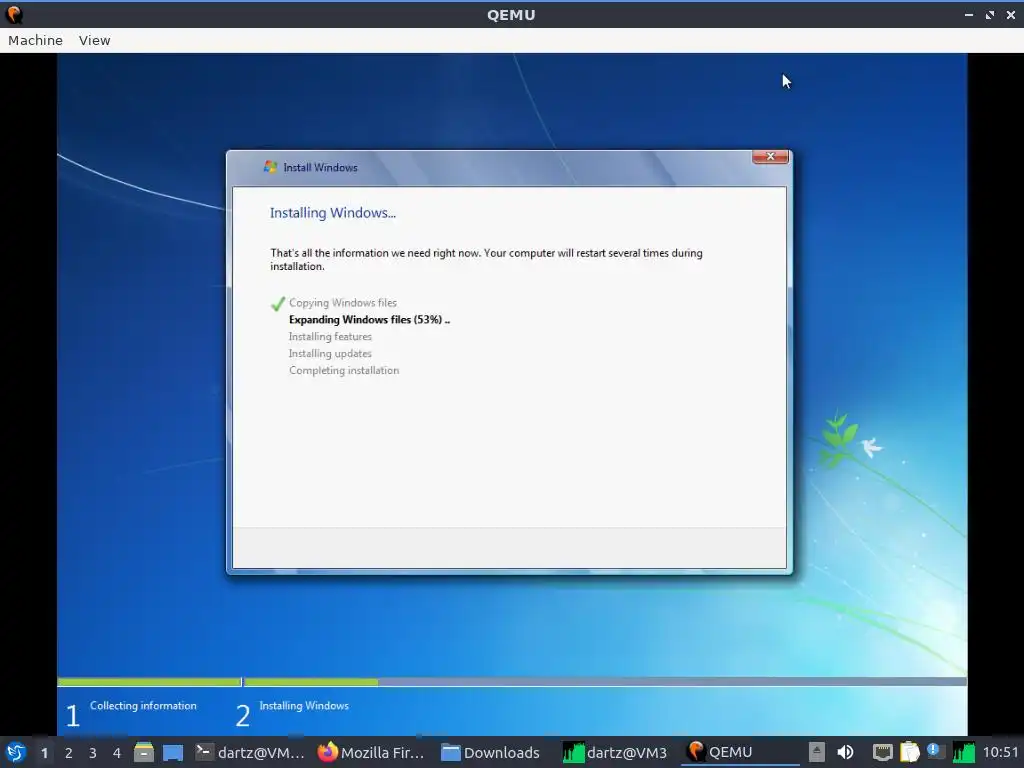Screen dimensions: 1024x768
Task: Click the 'Installing features' step text
Action: tap(330, 337)
